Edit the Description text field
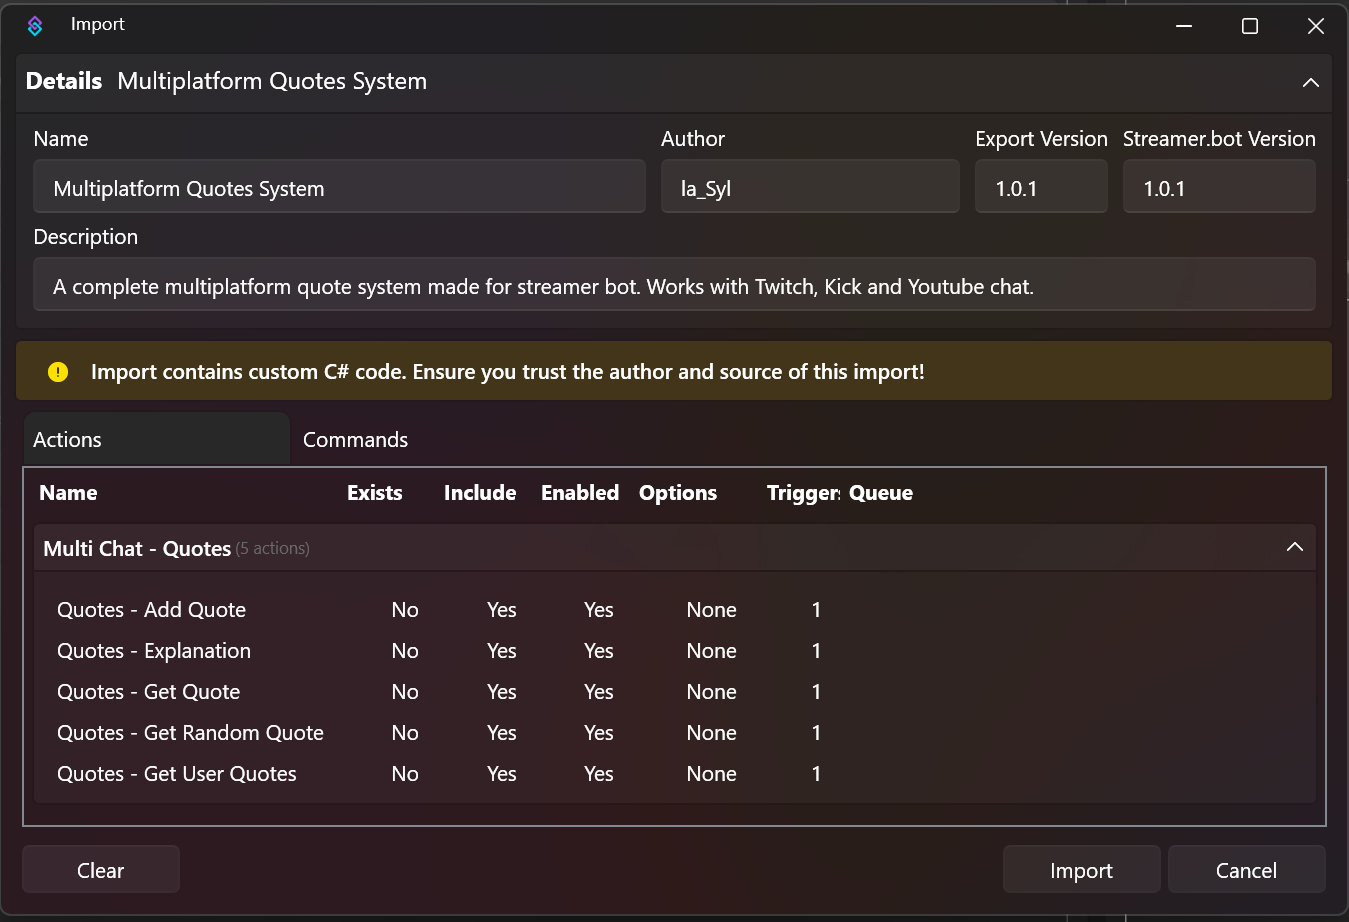Viewport: 1349px width, 922px height. point(675,284)
